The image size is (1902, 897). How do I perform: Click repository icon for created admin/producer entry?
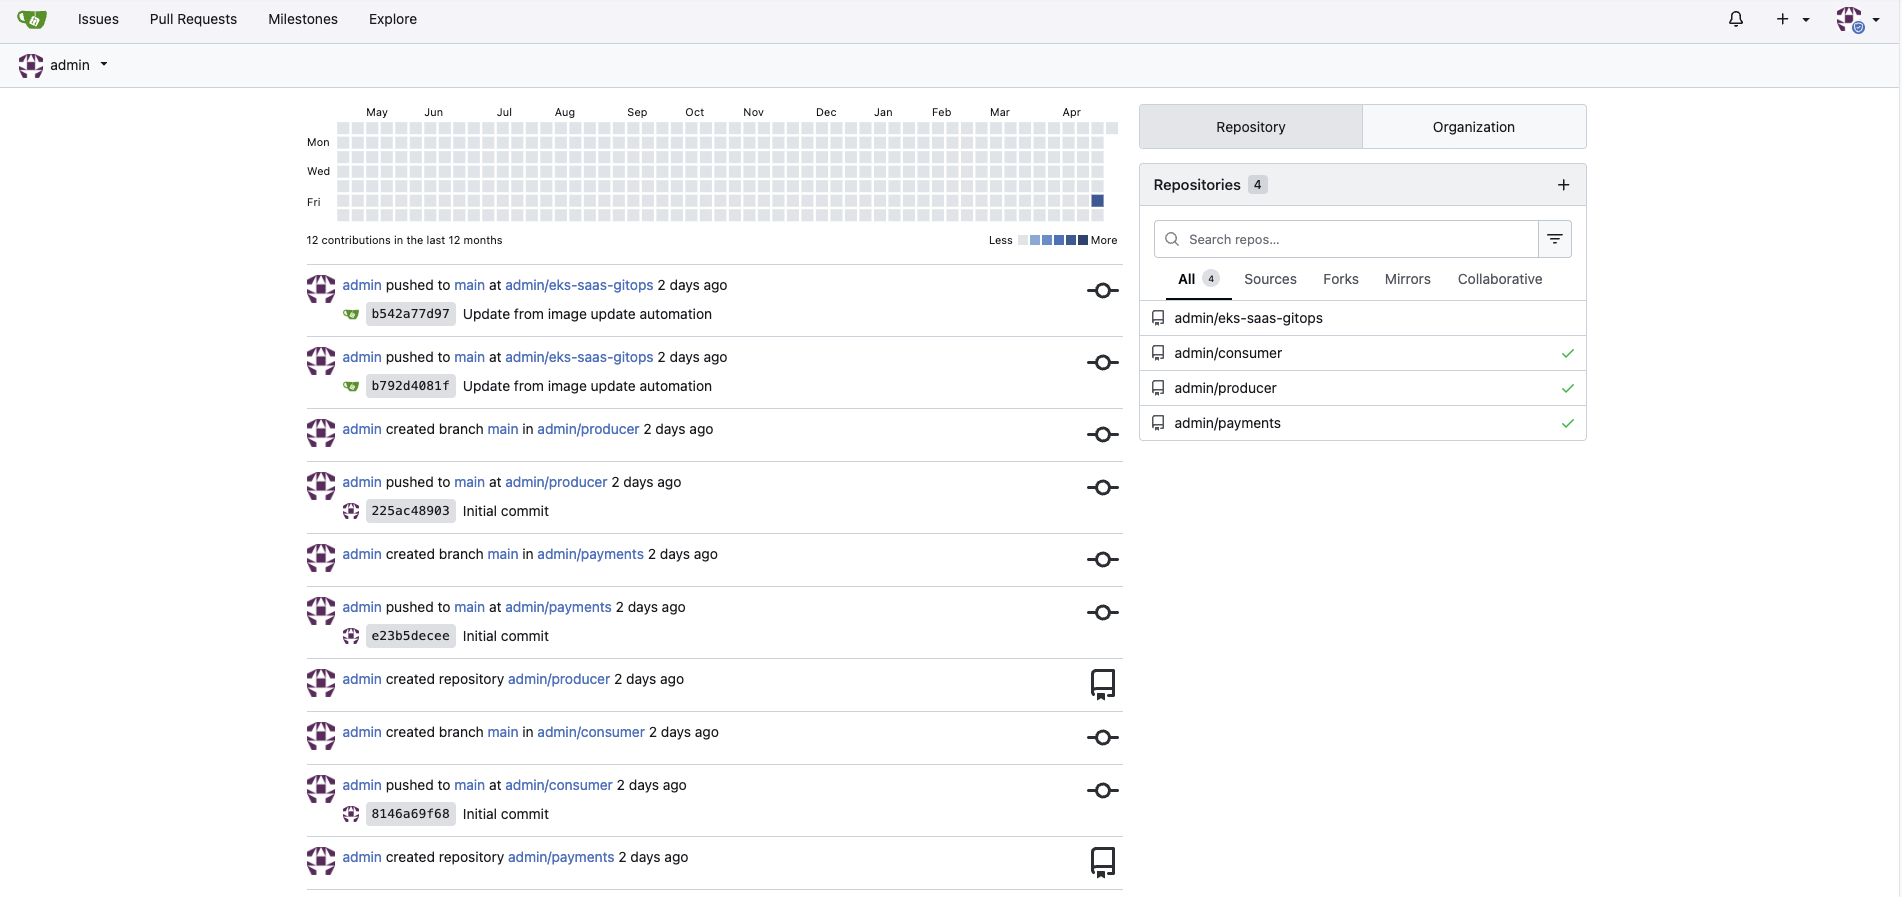1102,684
